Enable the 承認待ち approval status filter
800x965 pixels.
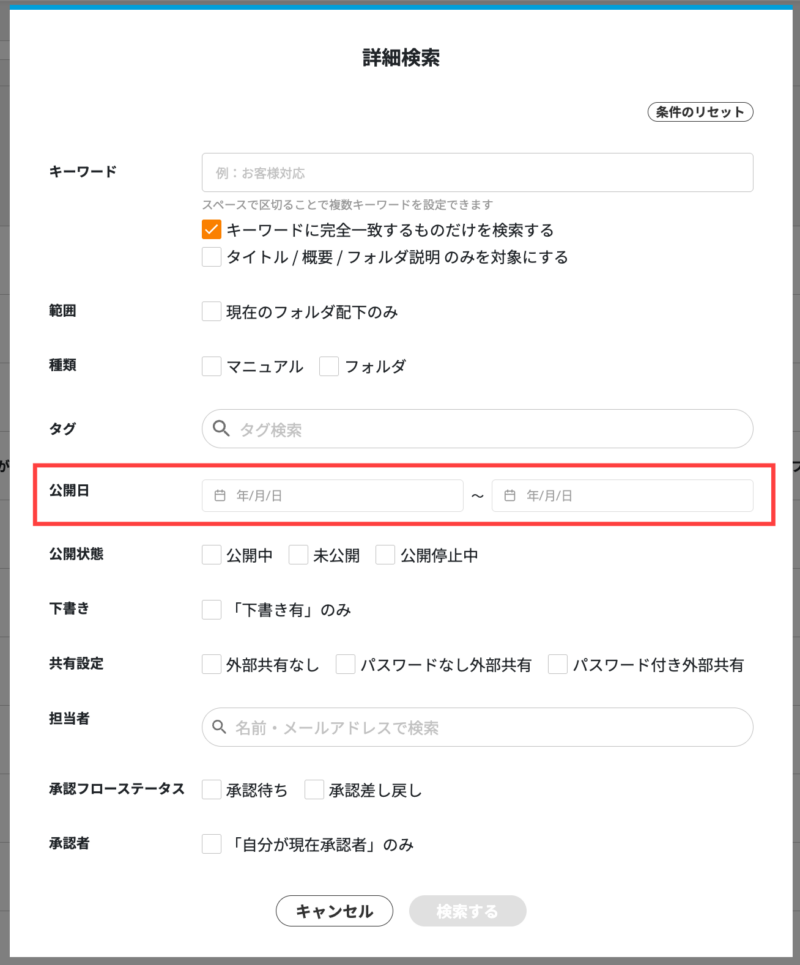coord(210,789)
